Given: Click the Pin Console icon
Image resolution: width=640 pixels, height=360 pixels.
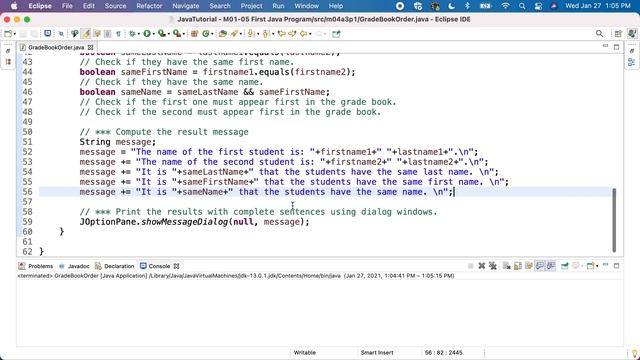Looking at the screenshot, I should pyautogui.click(x=565, y=266).
